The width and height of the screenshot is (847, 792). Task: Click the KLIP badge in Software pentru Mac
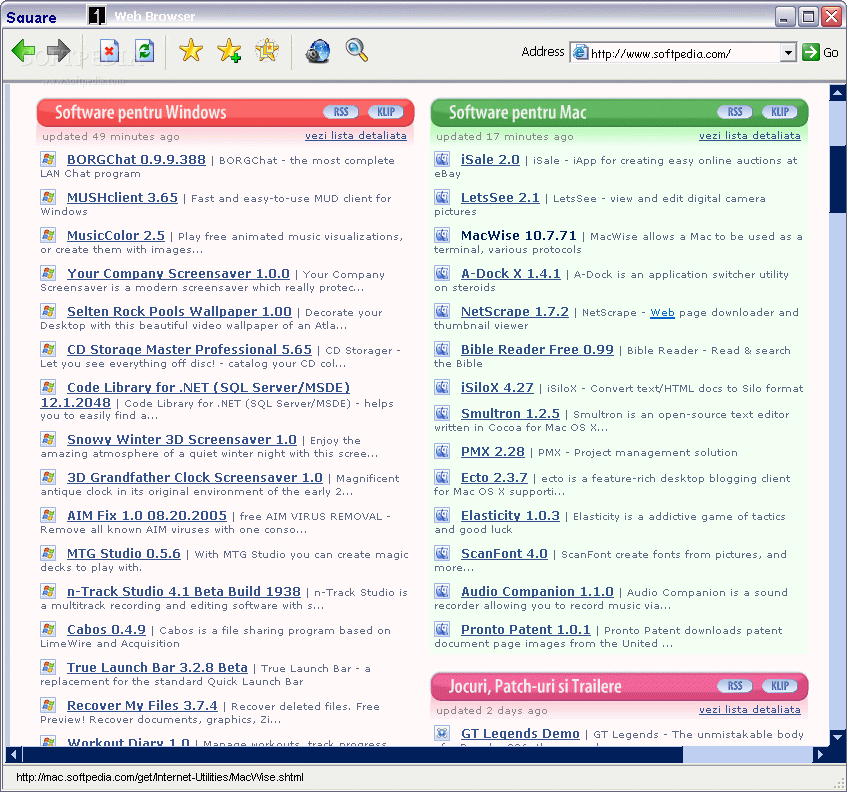(x=779, y=112)
